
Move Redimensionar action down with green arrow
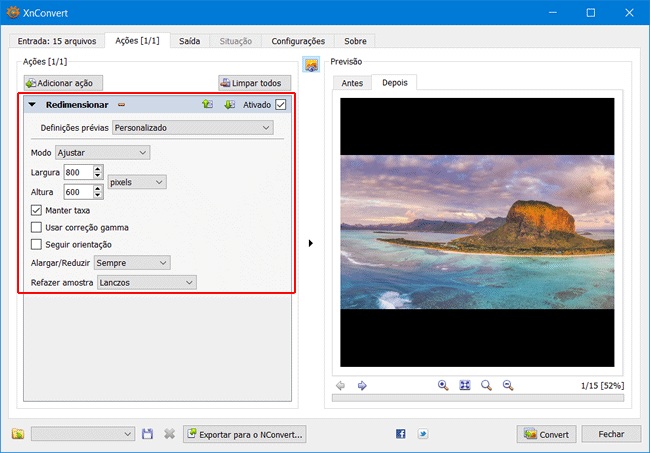coord(229,104)
